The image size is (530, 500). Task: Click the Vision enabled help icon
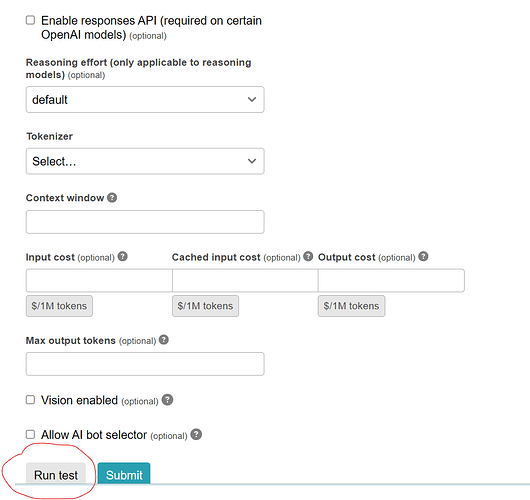(x=167, y=400)
